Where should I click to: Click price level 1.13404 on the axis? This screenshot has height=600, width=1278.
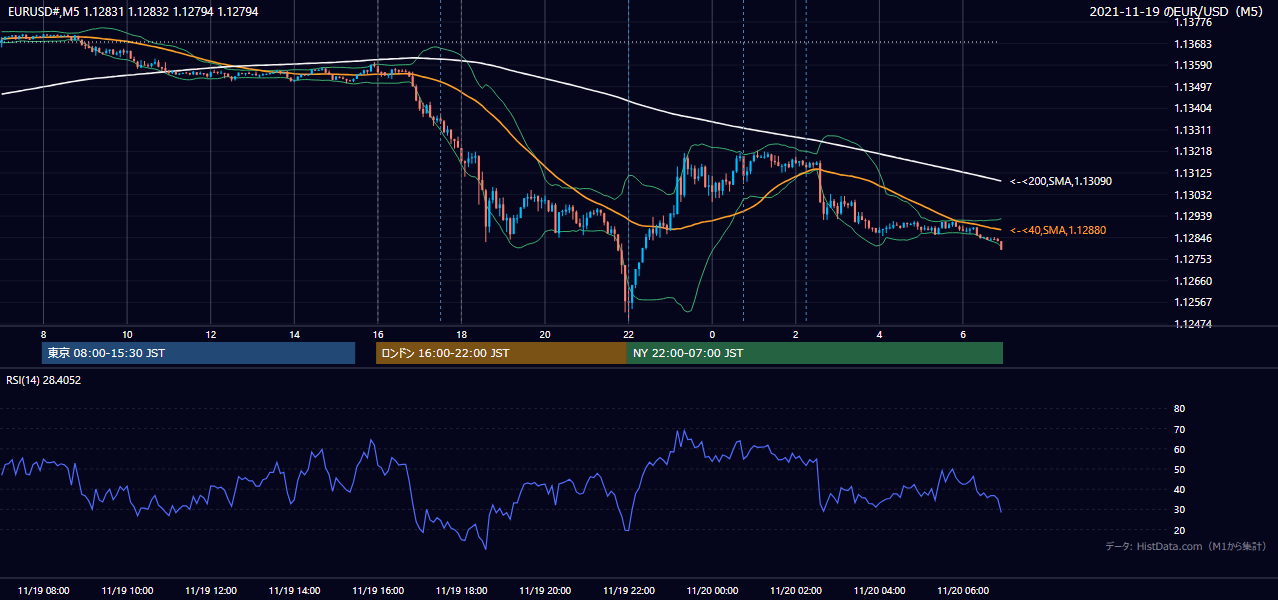tap(1192, 108)
